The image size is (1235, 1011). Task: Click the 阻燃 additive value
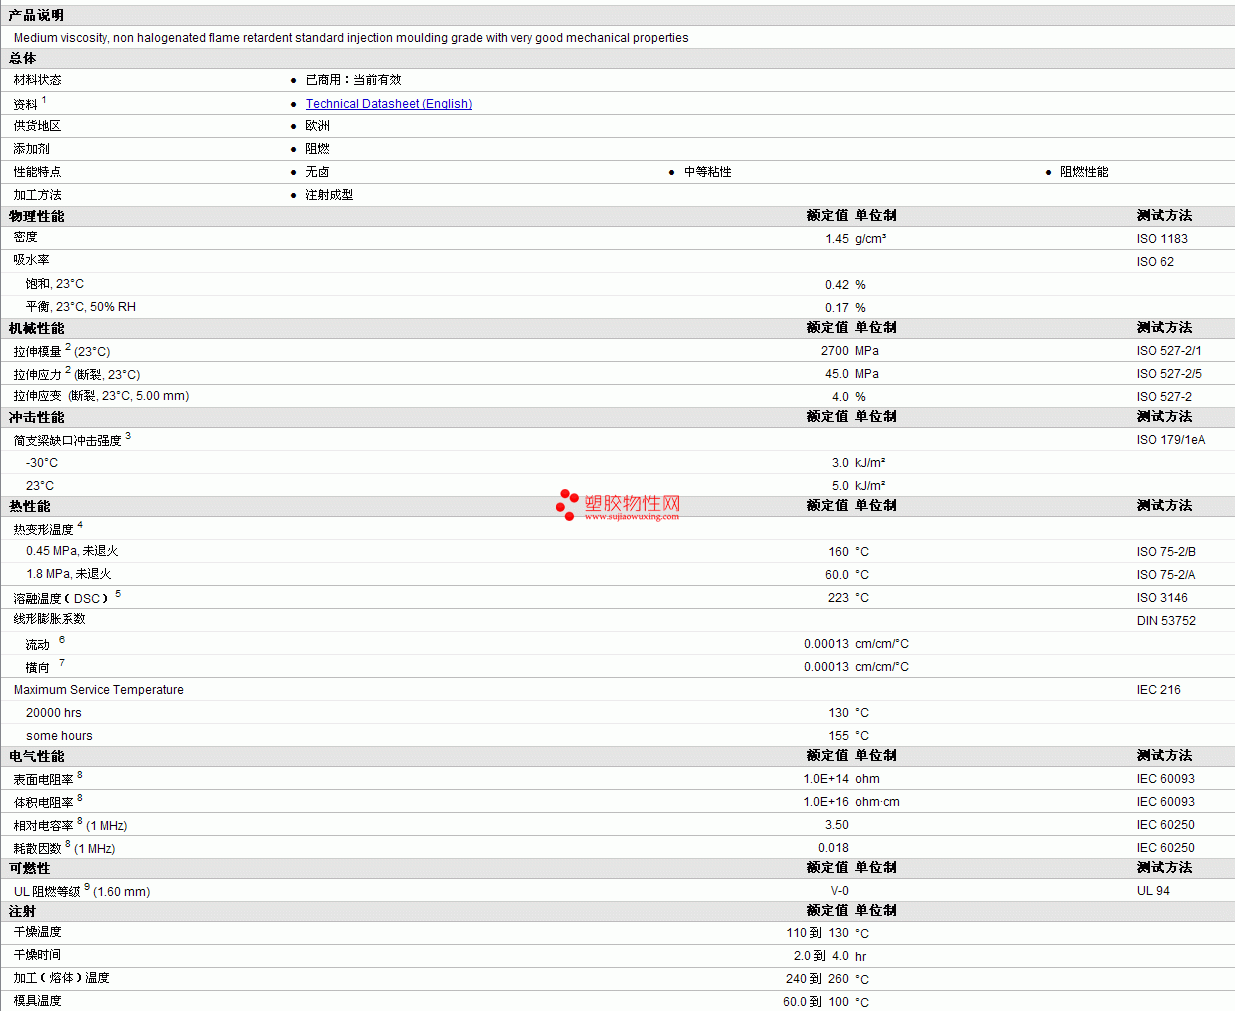pyautogui.click(x=317, y=149)
